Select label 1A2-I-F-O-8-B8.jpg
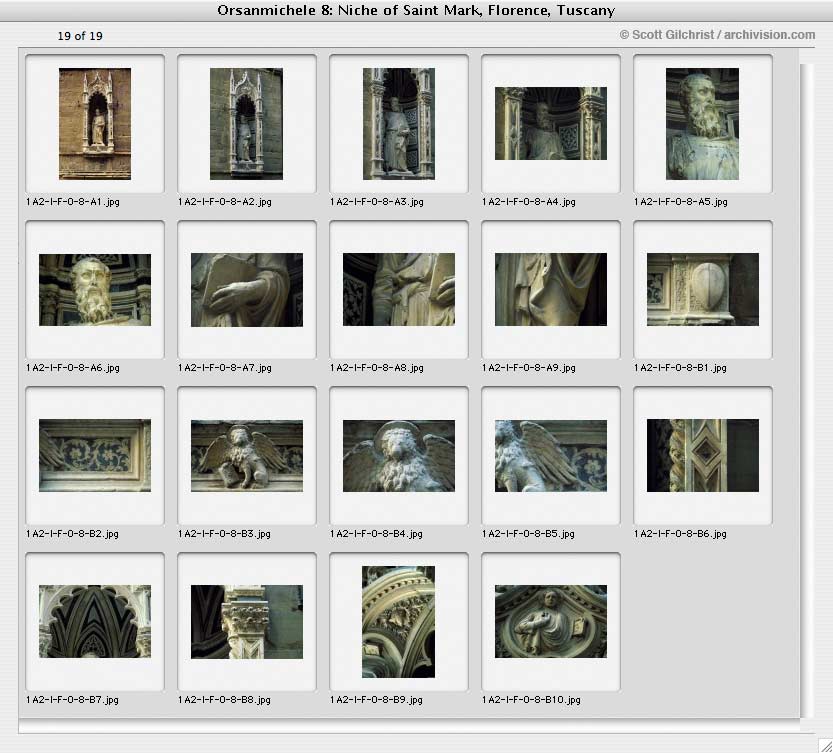Screen dimensions: 833x753 224,700
